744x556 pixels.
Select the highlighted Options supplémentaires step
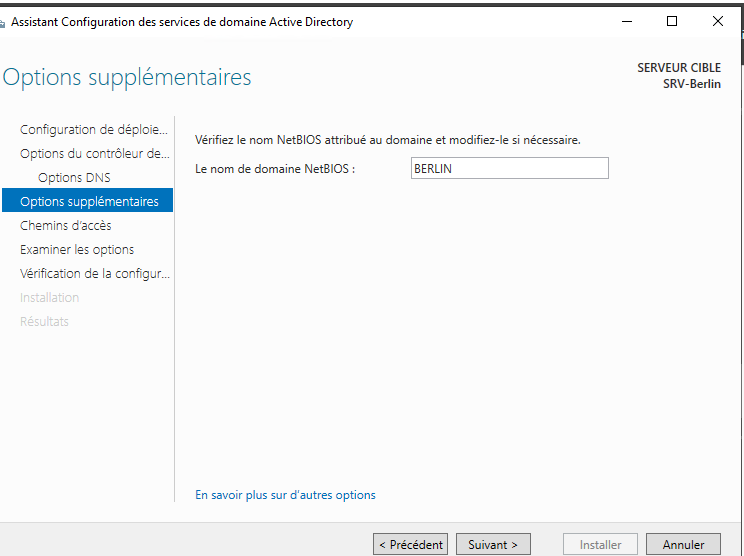pyautogui.click(x=88, y=202)
